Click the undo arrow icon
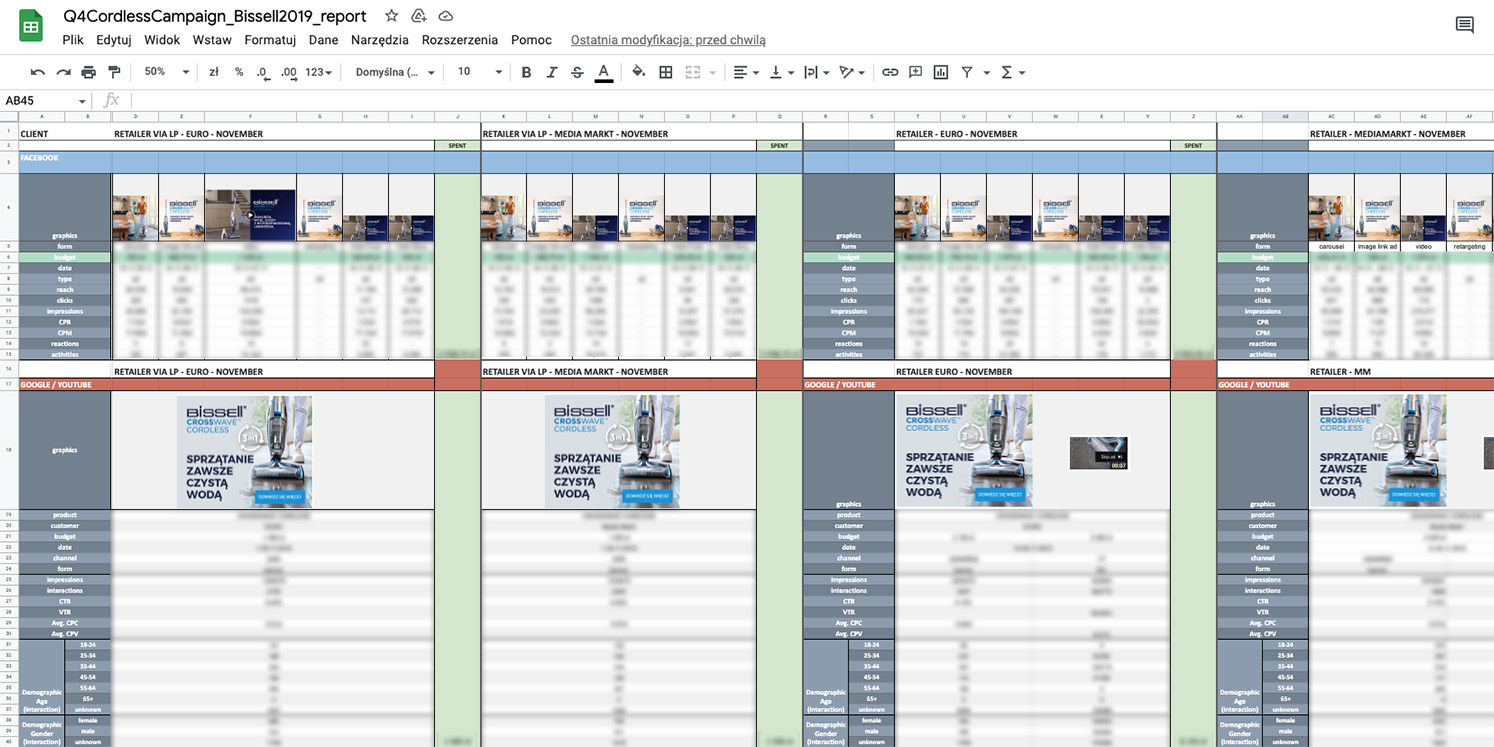 [38, 72]
